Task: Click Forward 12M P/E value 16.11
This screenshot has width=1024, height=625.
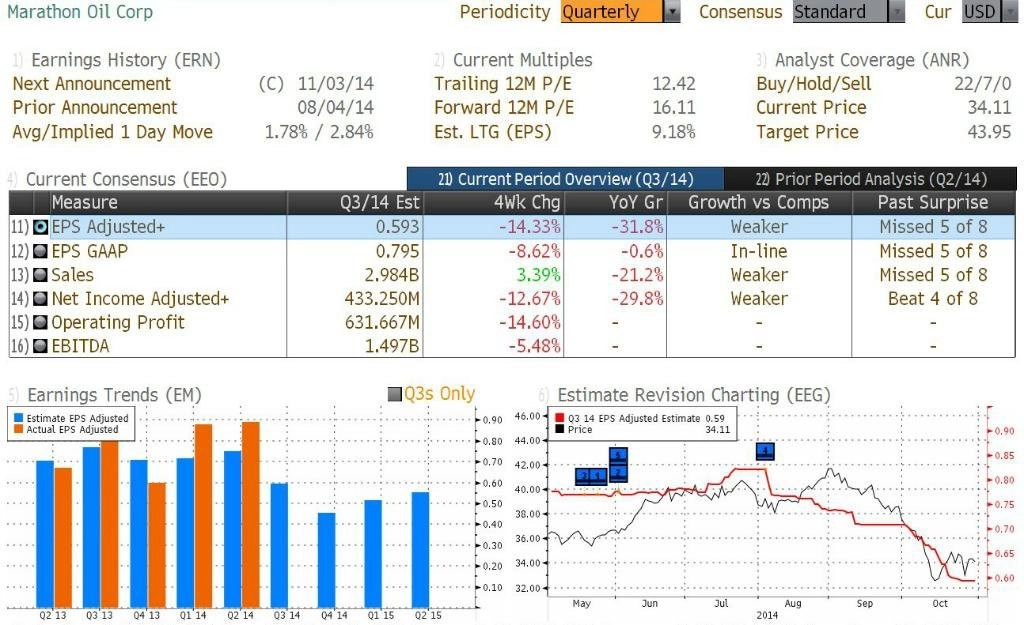Action: 674,108
